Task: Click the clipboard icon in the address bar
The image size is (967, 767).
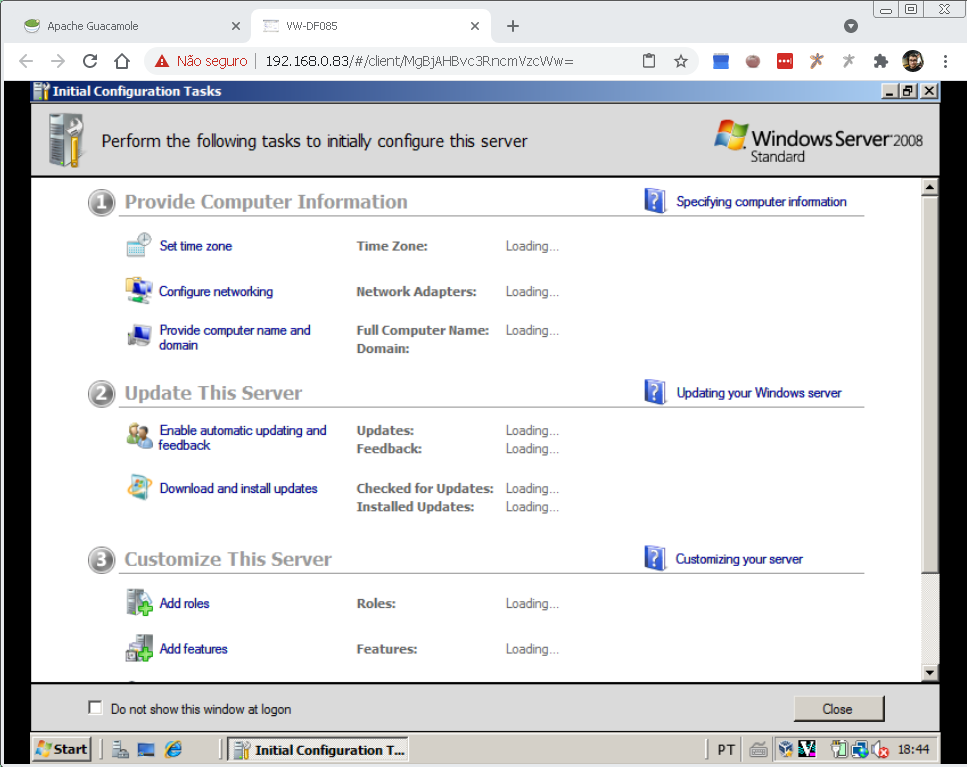Action: tap(649, 61)
